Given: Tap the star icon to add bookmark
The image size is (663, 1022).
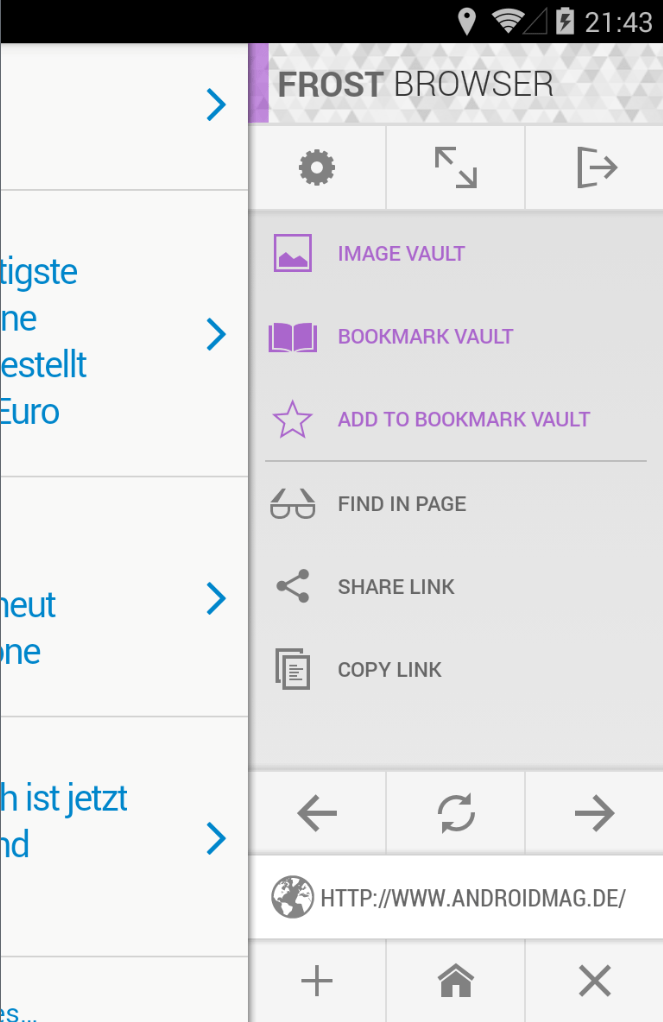Looking at the screenshot, I should pyautogui.click(x=292, y=420).
